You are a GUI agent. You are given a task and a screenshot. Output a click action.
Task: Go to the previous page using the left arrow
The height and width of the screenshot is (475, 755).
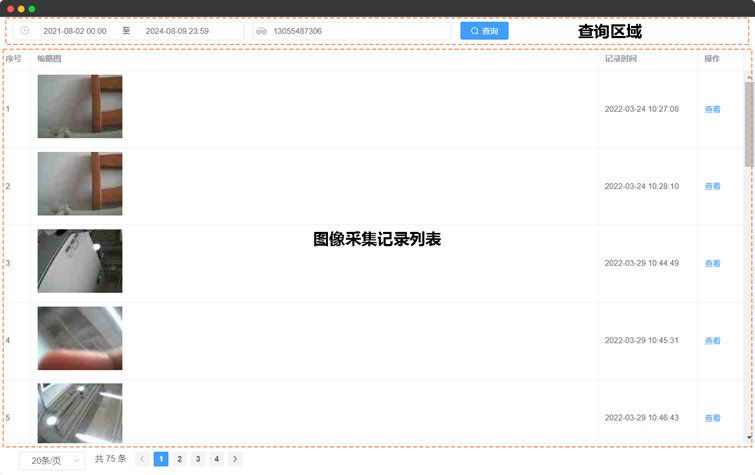tap(142, 459)
